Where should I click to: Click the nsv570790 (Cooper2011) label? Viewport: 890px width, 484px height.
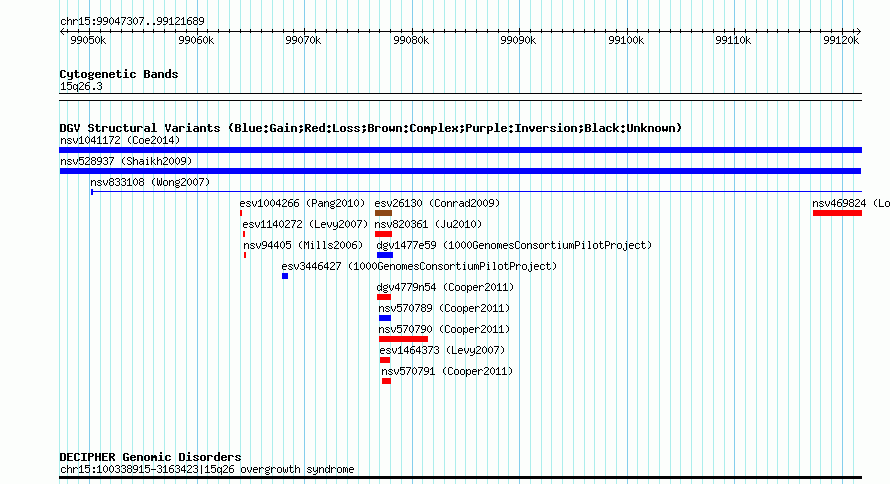pyautogui.click(x=444, y=329)
